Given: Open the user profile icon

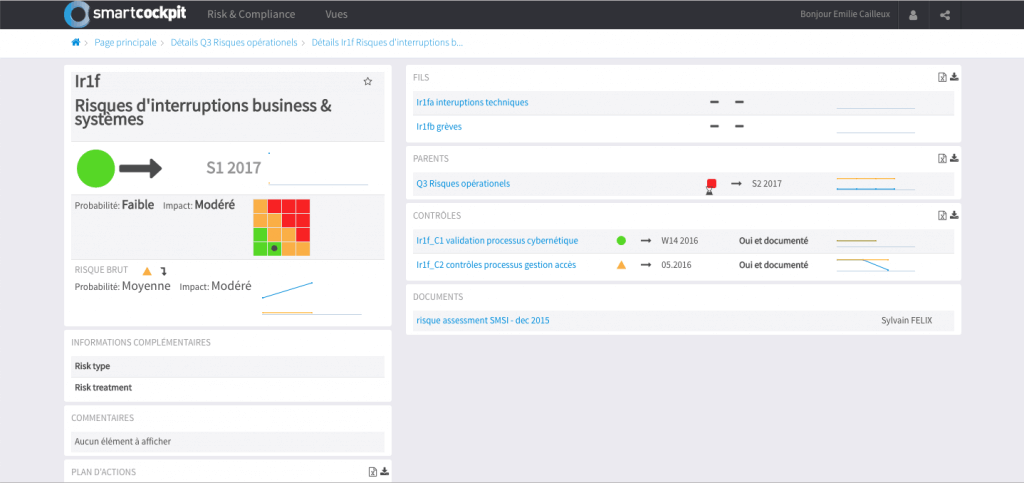Looking at the screenshot, I should tap(913, 14).
